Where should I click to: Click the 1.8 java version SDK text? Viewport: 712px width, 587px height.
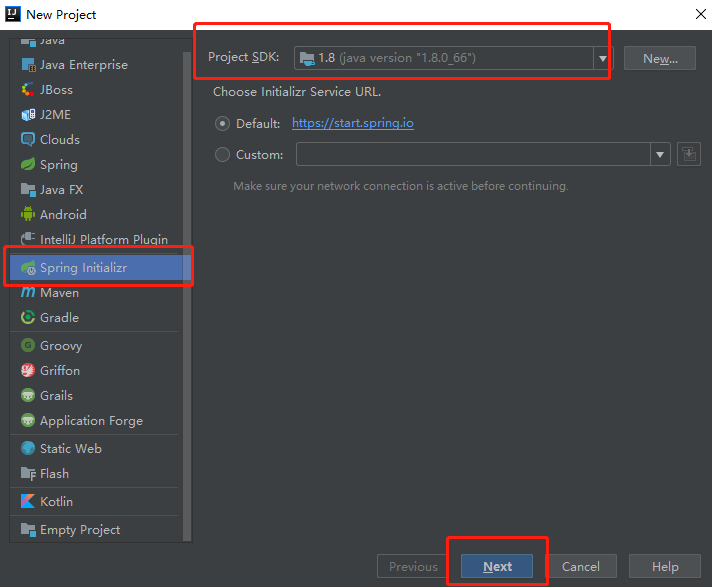(x=397, y=58)
